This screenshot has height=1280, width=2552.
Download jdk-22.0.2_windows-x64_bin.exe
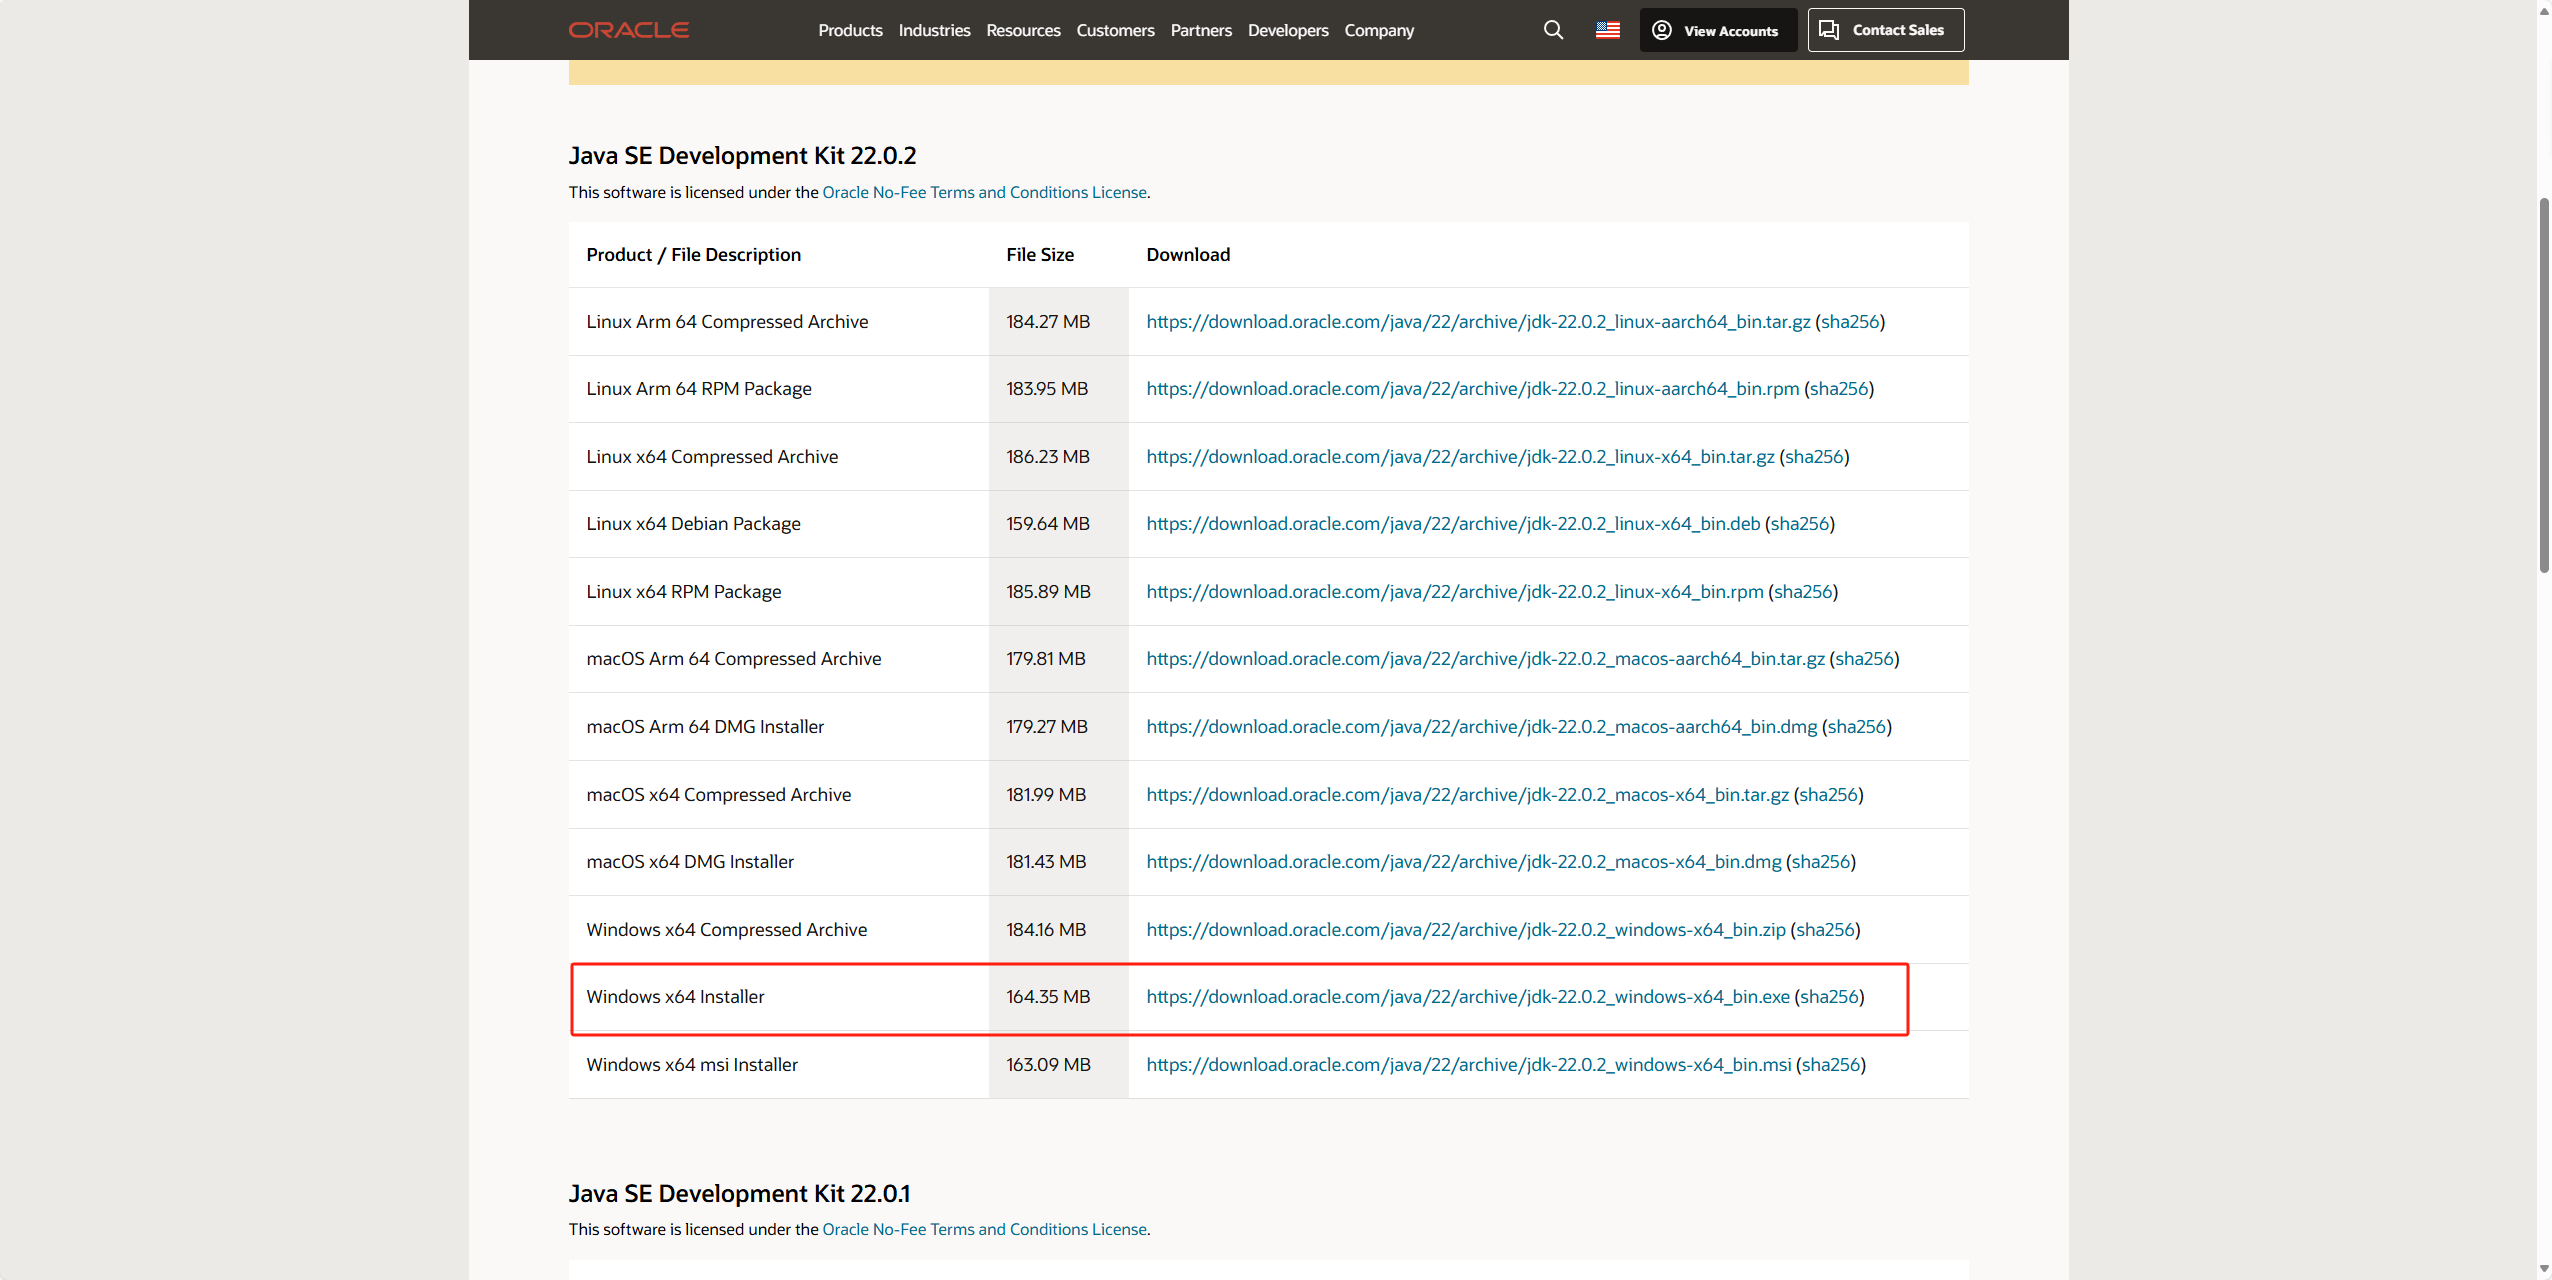tap(1468, 997)
